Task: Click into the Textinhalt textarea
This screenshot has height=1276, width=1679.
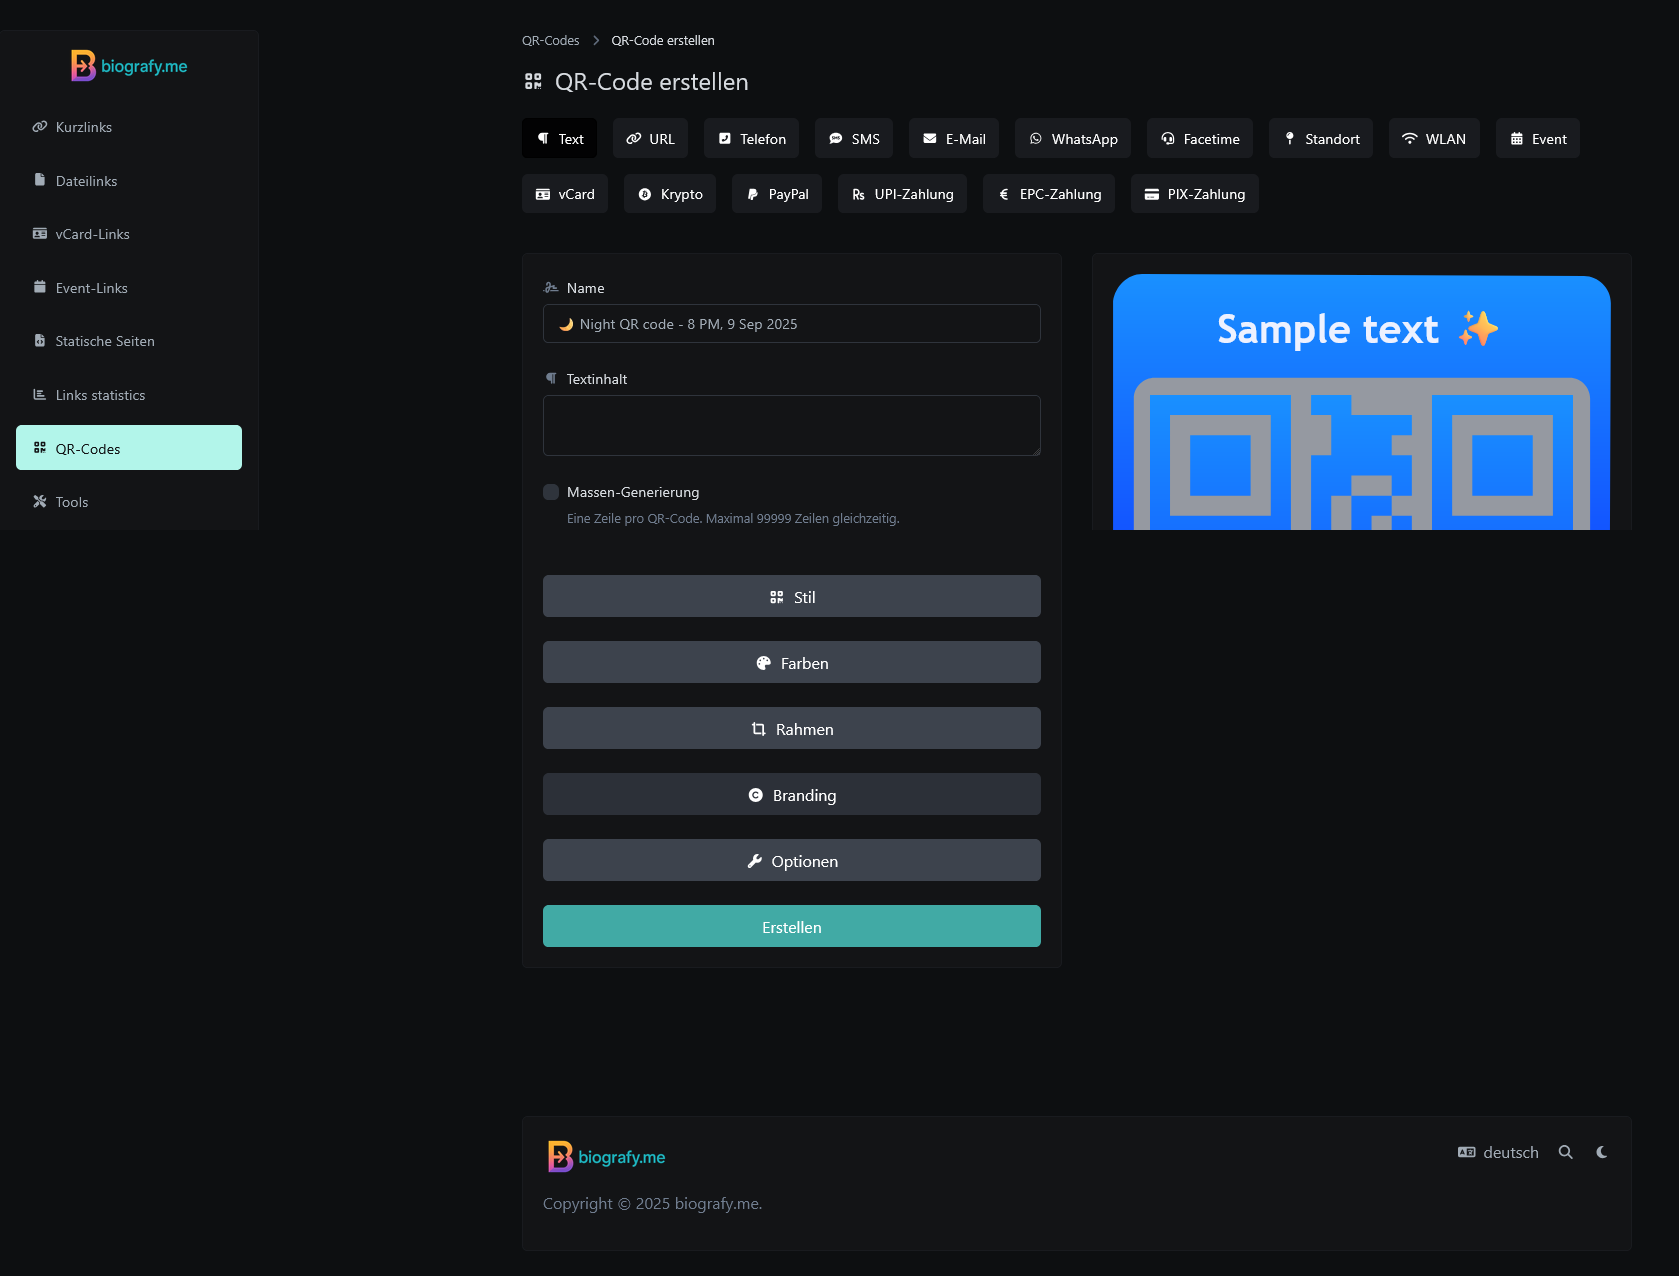Action: [792, 426]
